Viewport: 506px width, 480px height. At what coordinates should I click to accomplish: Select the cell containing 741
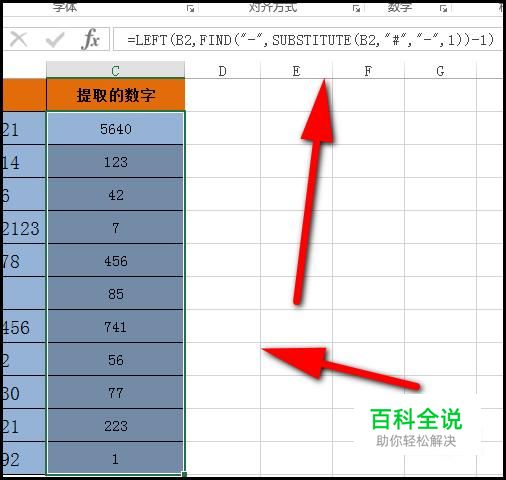(x=115, y=326)
